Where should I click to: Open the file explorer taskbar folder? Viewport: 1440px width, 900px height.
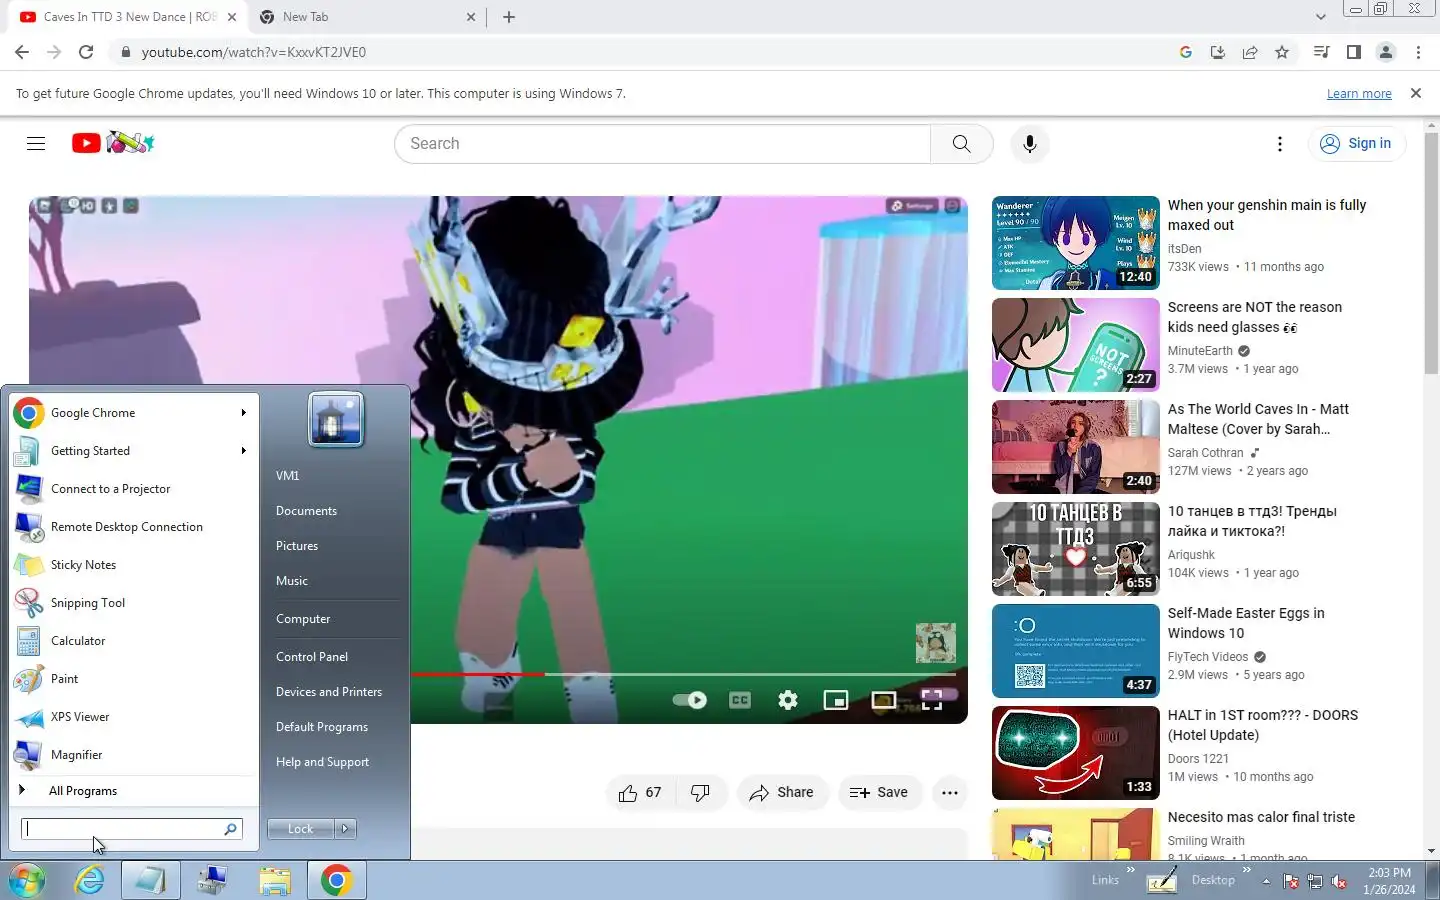coord(274,881)
